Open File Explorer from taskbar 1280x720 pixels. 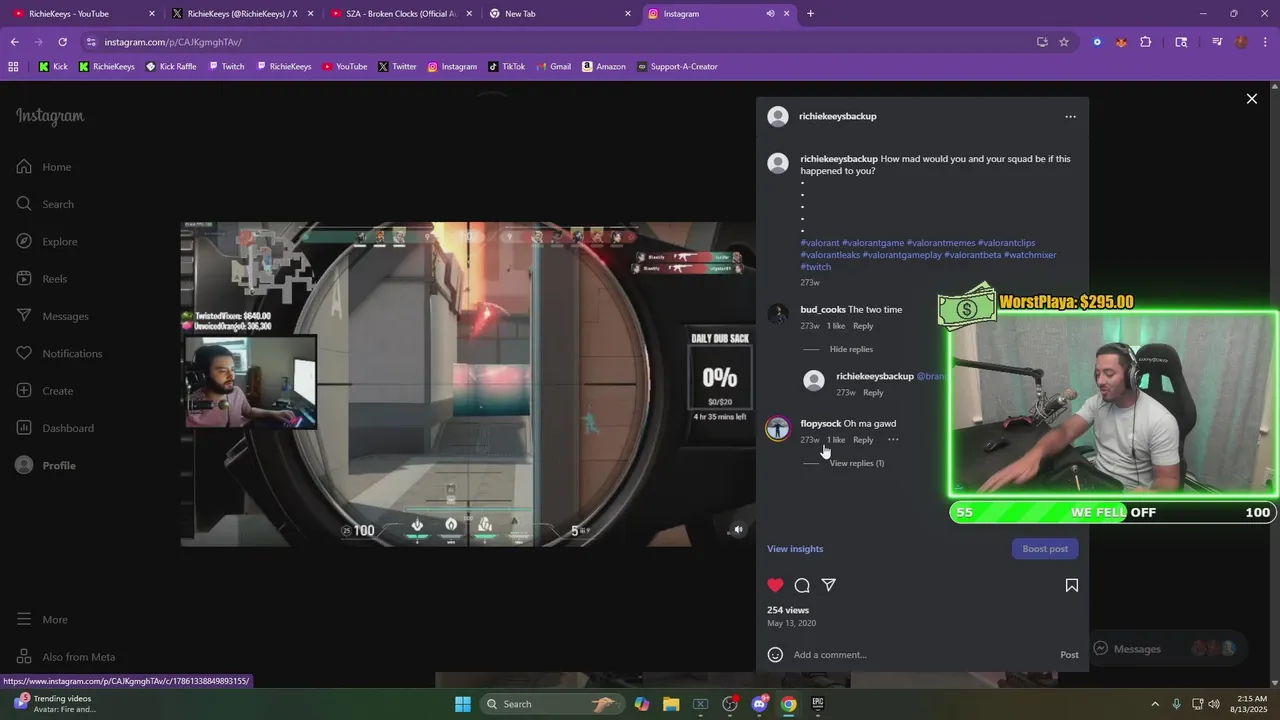tap(671, 704)
